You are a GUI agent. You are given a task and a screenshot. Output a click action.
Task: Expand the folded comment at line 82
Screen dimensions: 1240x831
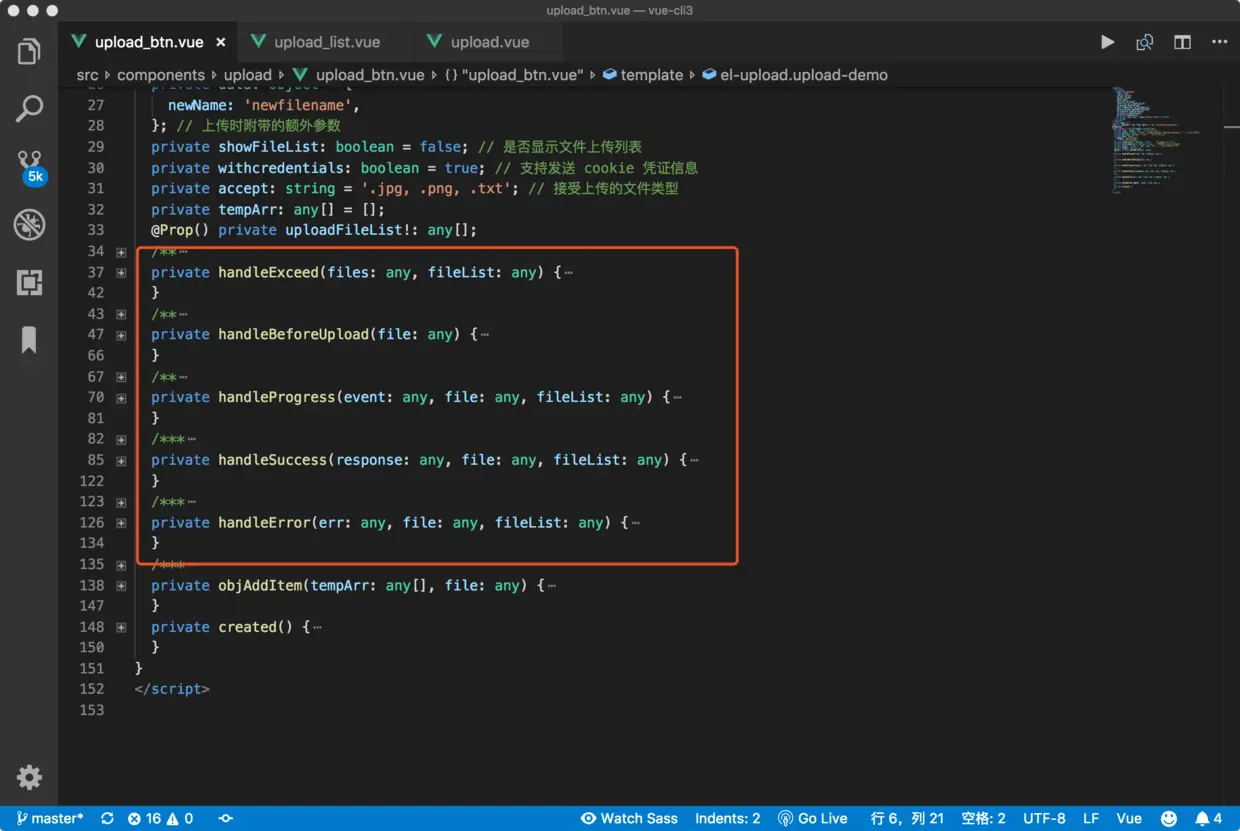[121, 439]
